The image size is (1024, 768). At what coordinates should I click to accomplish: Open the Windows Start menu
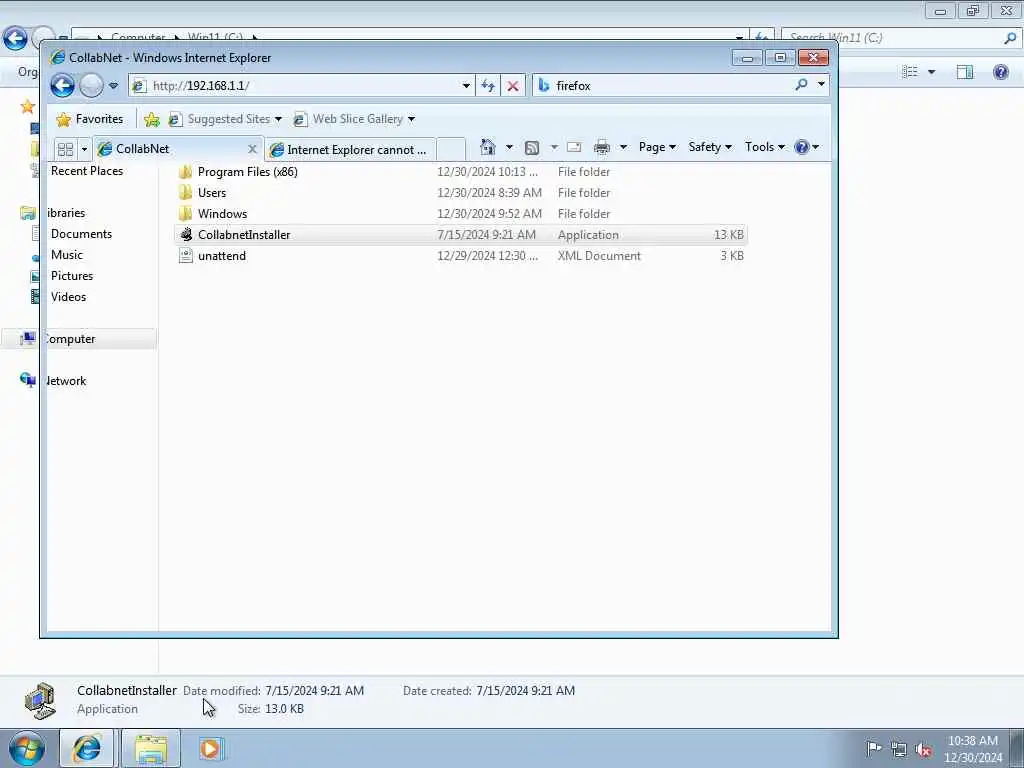(27, 748)
